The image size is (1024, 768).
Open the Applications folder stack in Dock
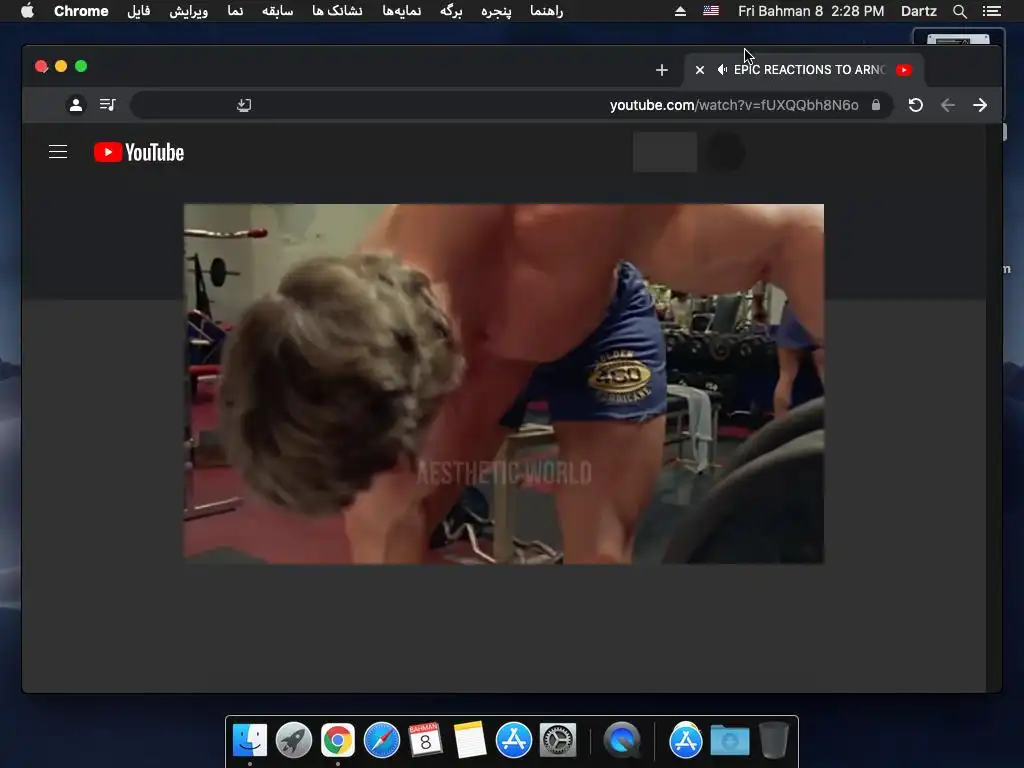(686, 740)
